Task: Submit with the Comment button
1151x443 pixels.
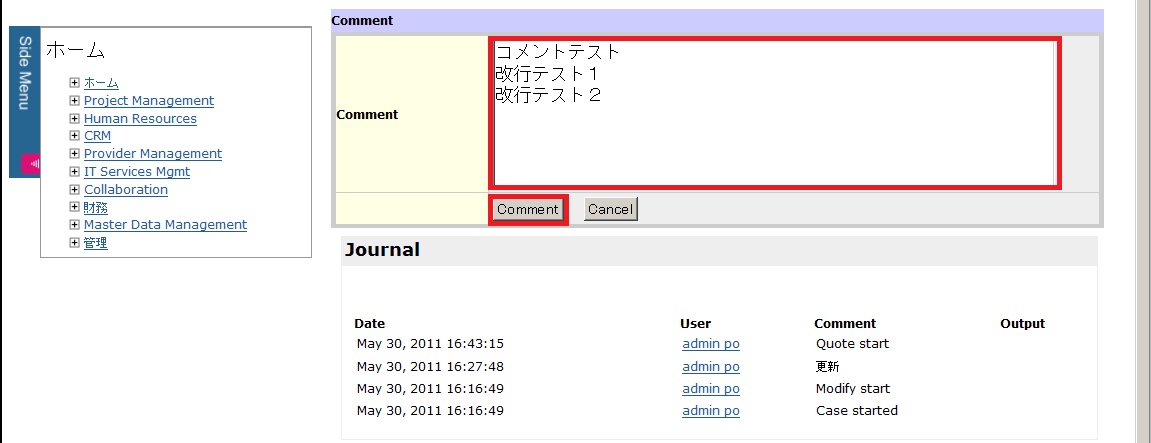Action: point(528,209)
